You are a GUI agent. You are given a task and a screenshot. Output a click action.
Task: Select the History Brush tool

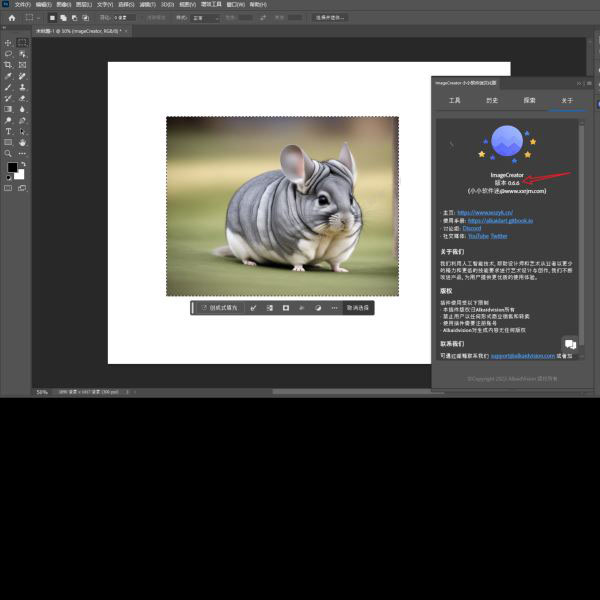point(8,98)
